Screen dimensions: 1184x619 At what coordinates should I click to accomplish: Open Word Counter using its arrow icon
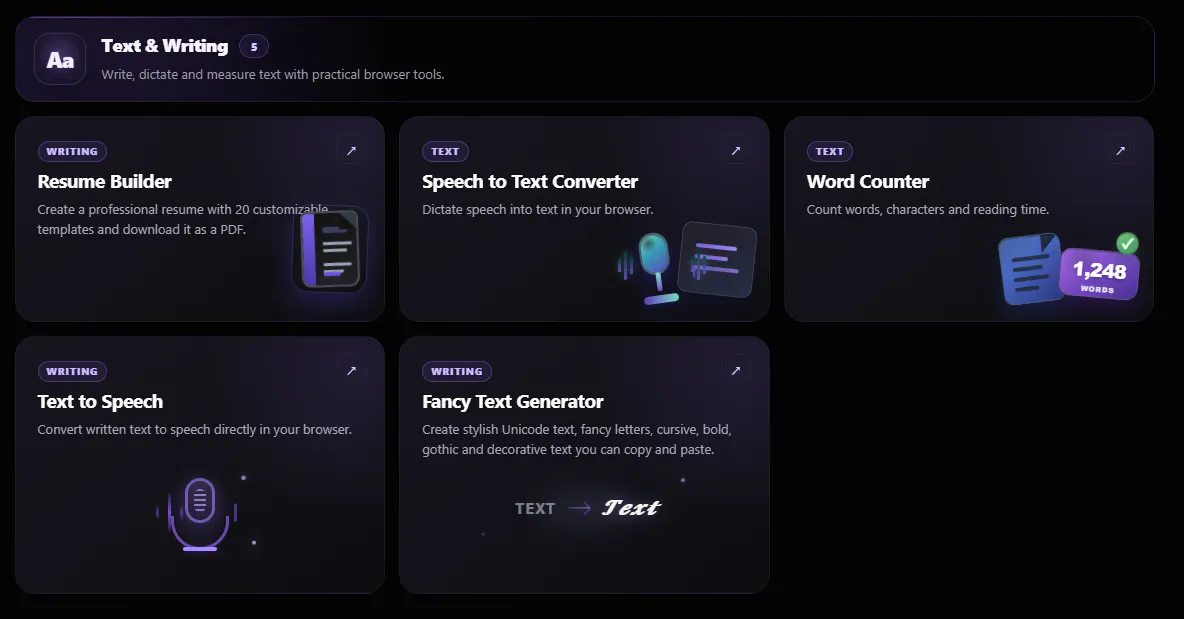pyautogui.click(x=1121, y=151)
